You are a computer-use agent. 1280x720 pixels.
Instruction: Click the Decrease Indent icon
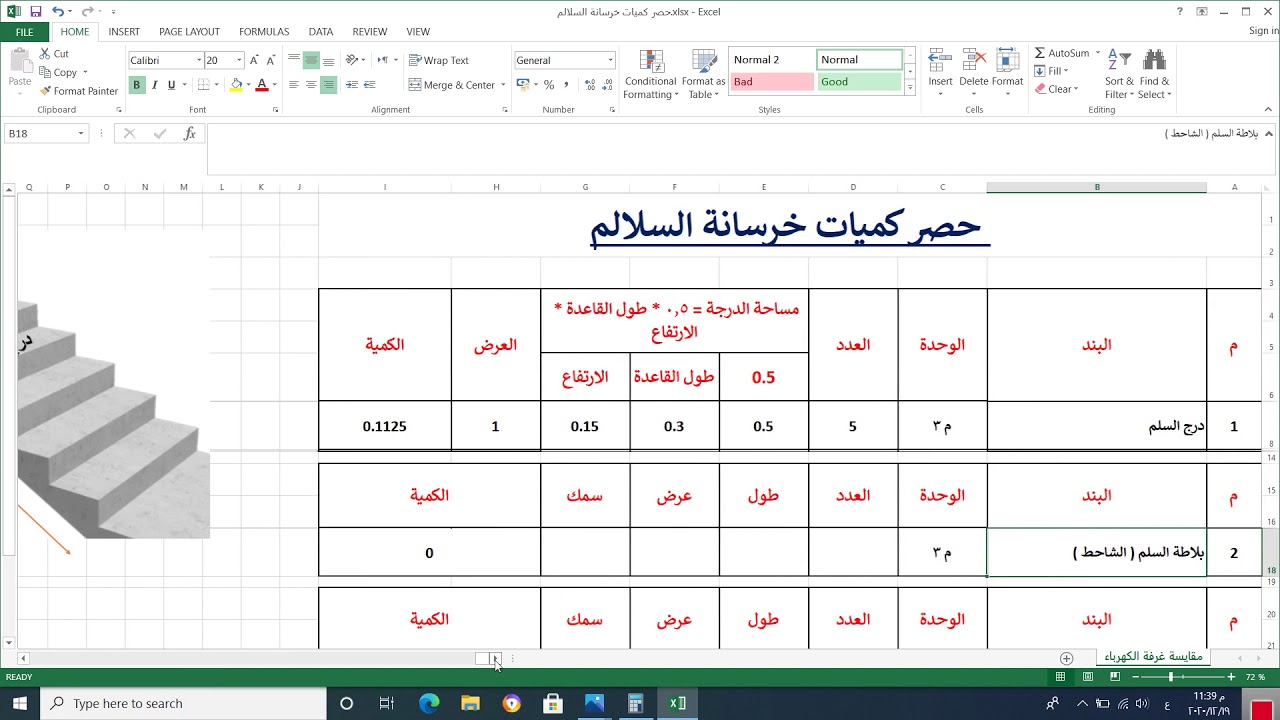(352, 85)
